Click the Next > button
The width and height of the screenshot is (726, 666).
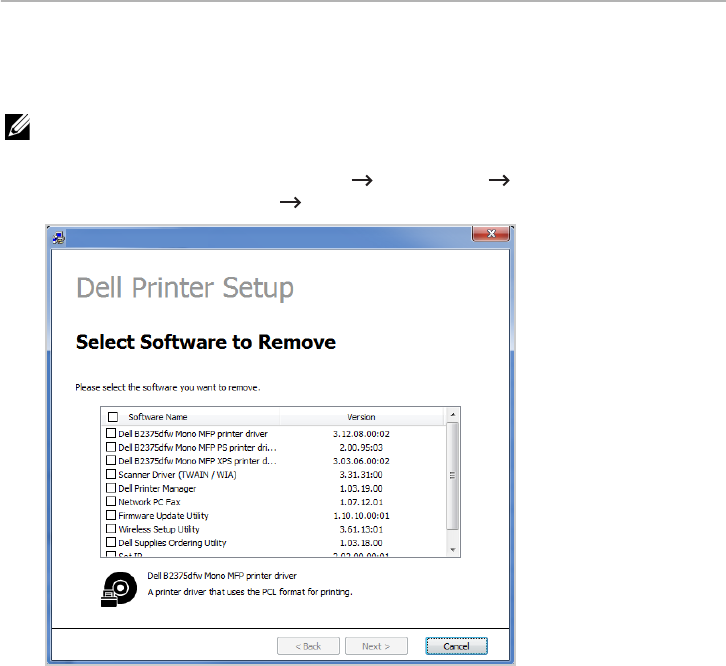376,646
